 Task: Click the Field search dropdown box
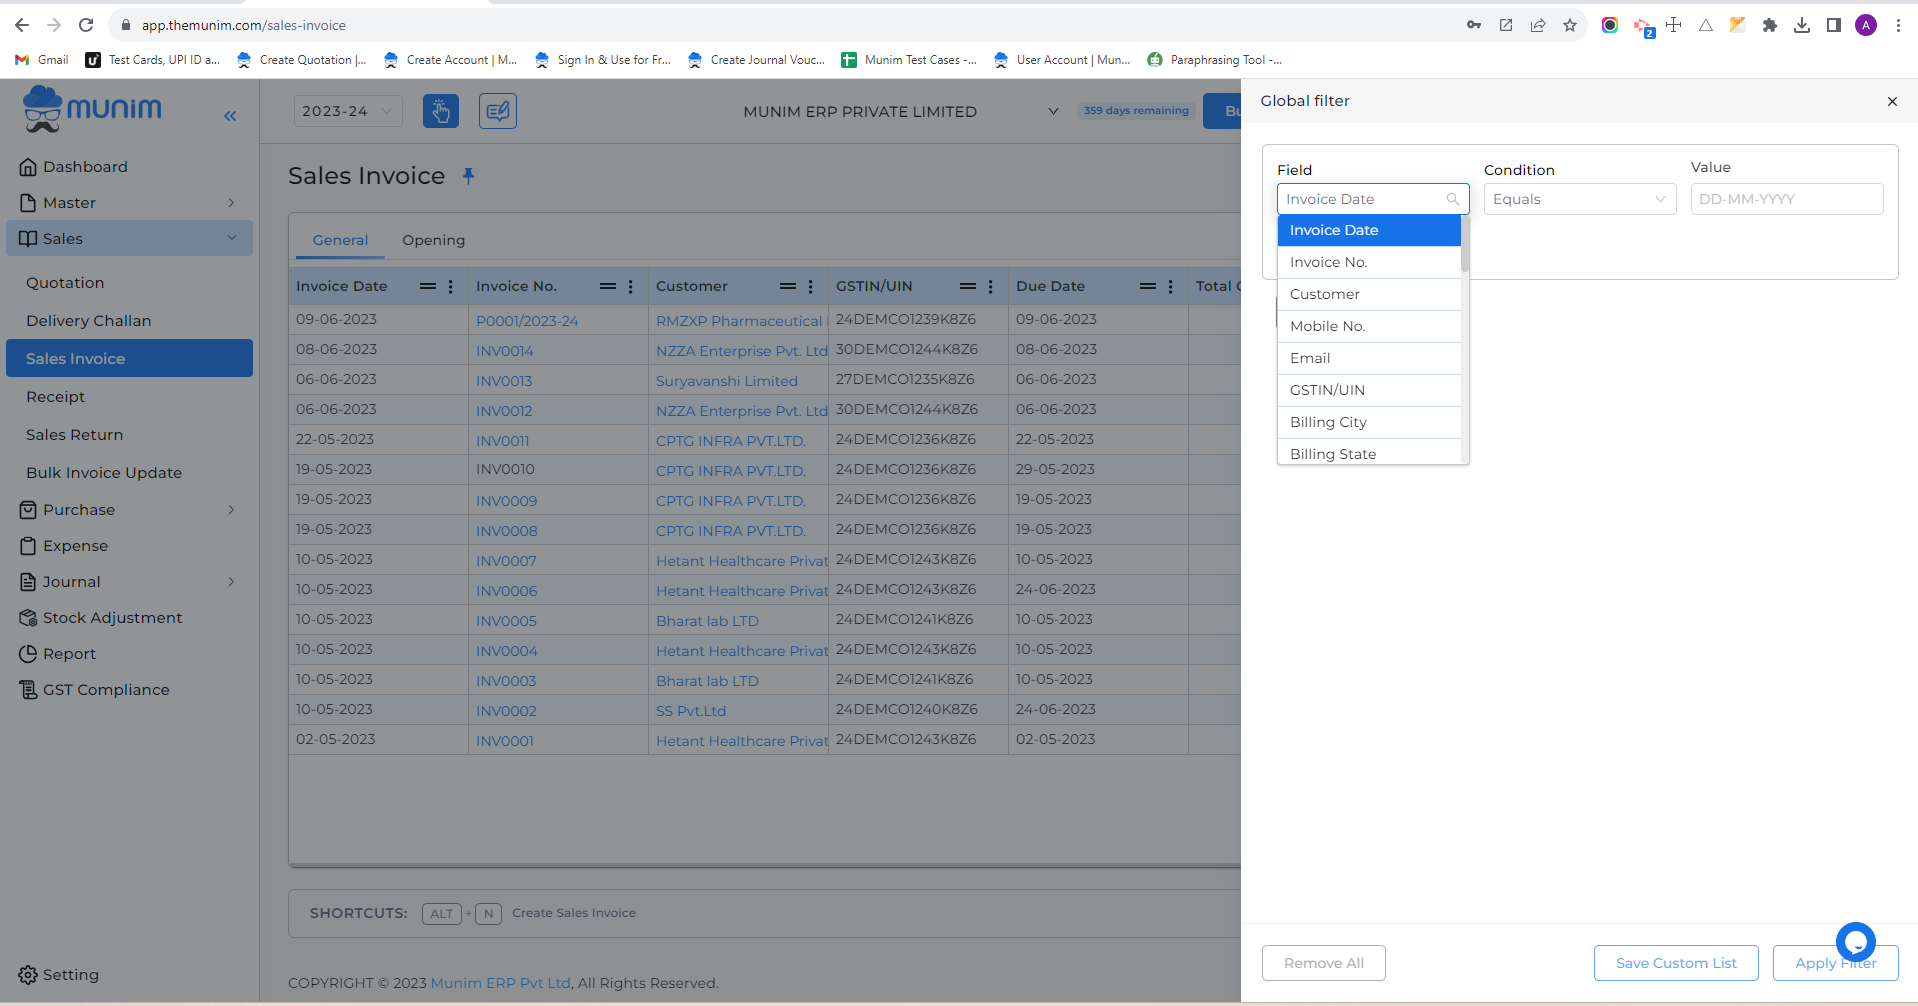1373,199
